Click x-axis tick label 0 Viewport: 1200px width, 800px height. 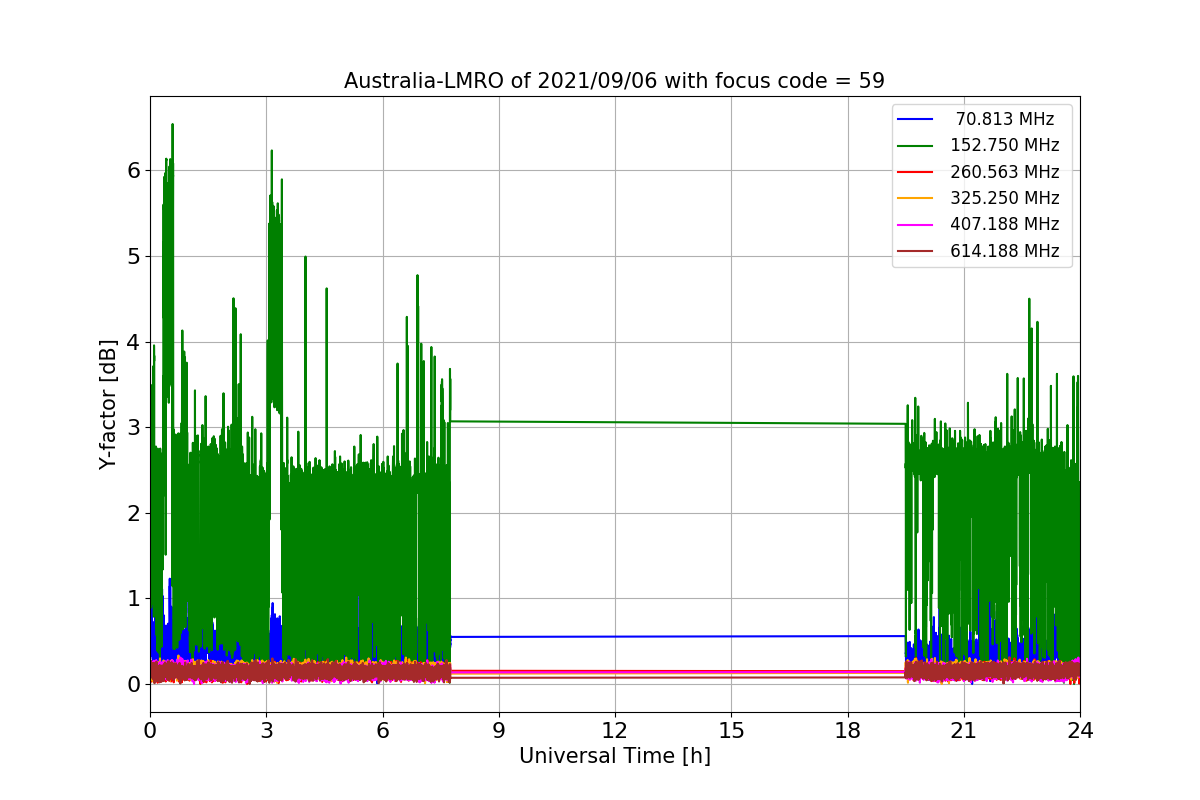150,730
